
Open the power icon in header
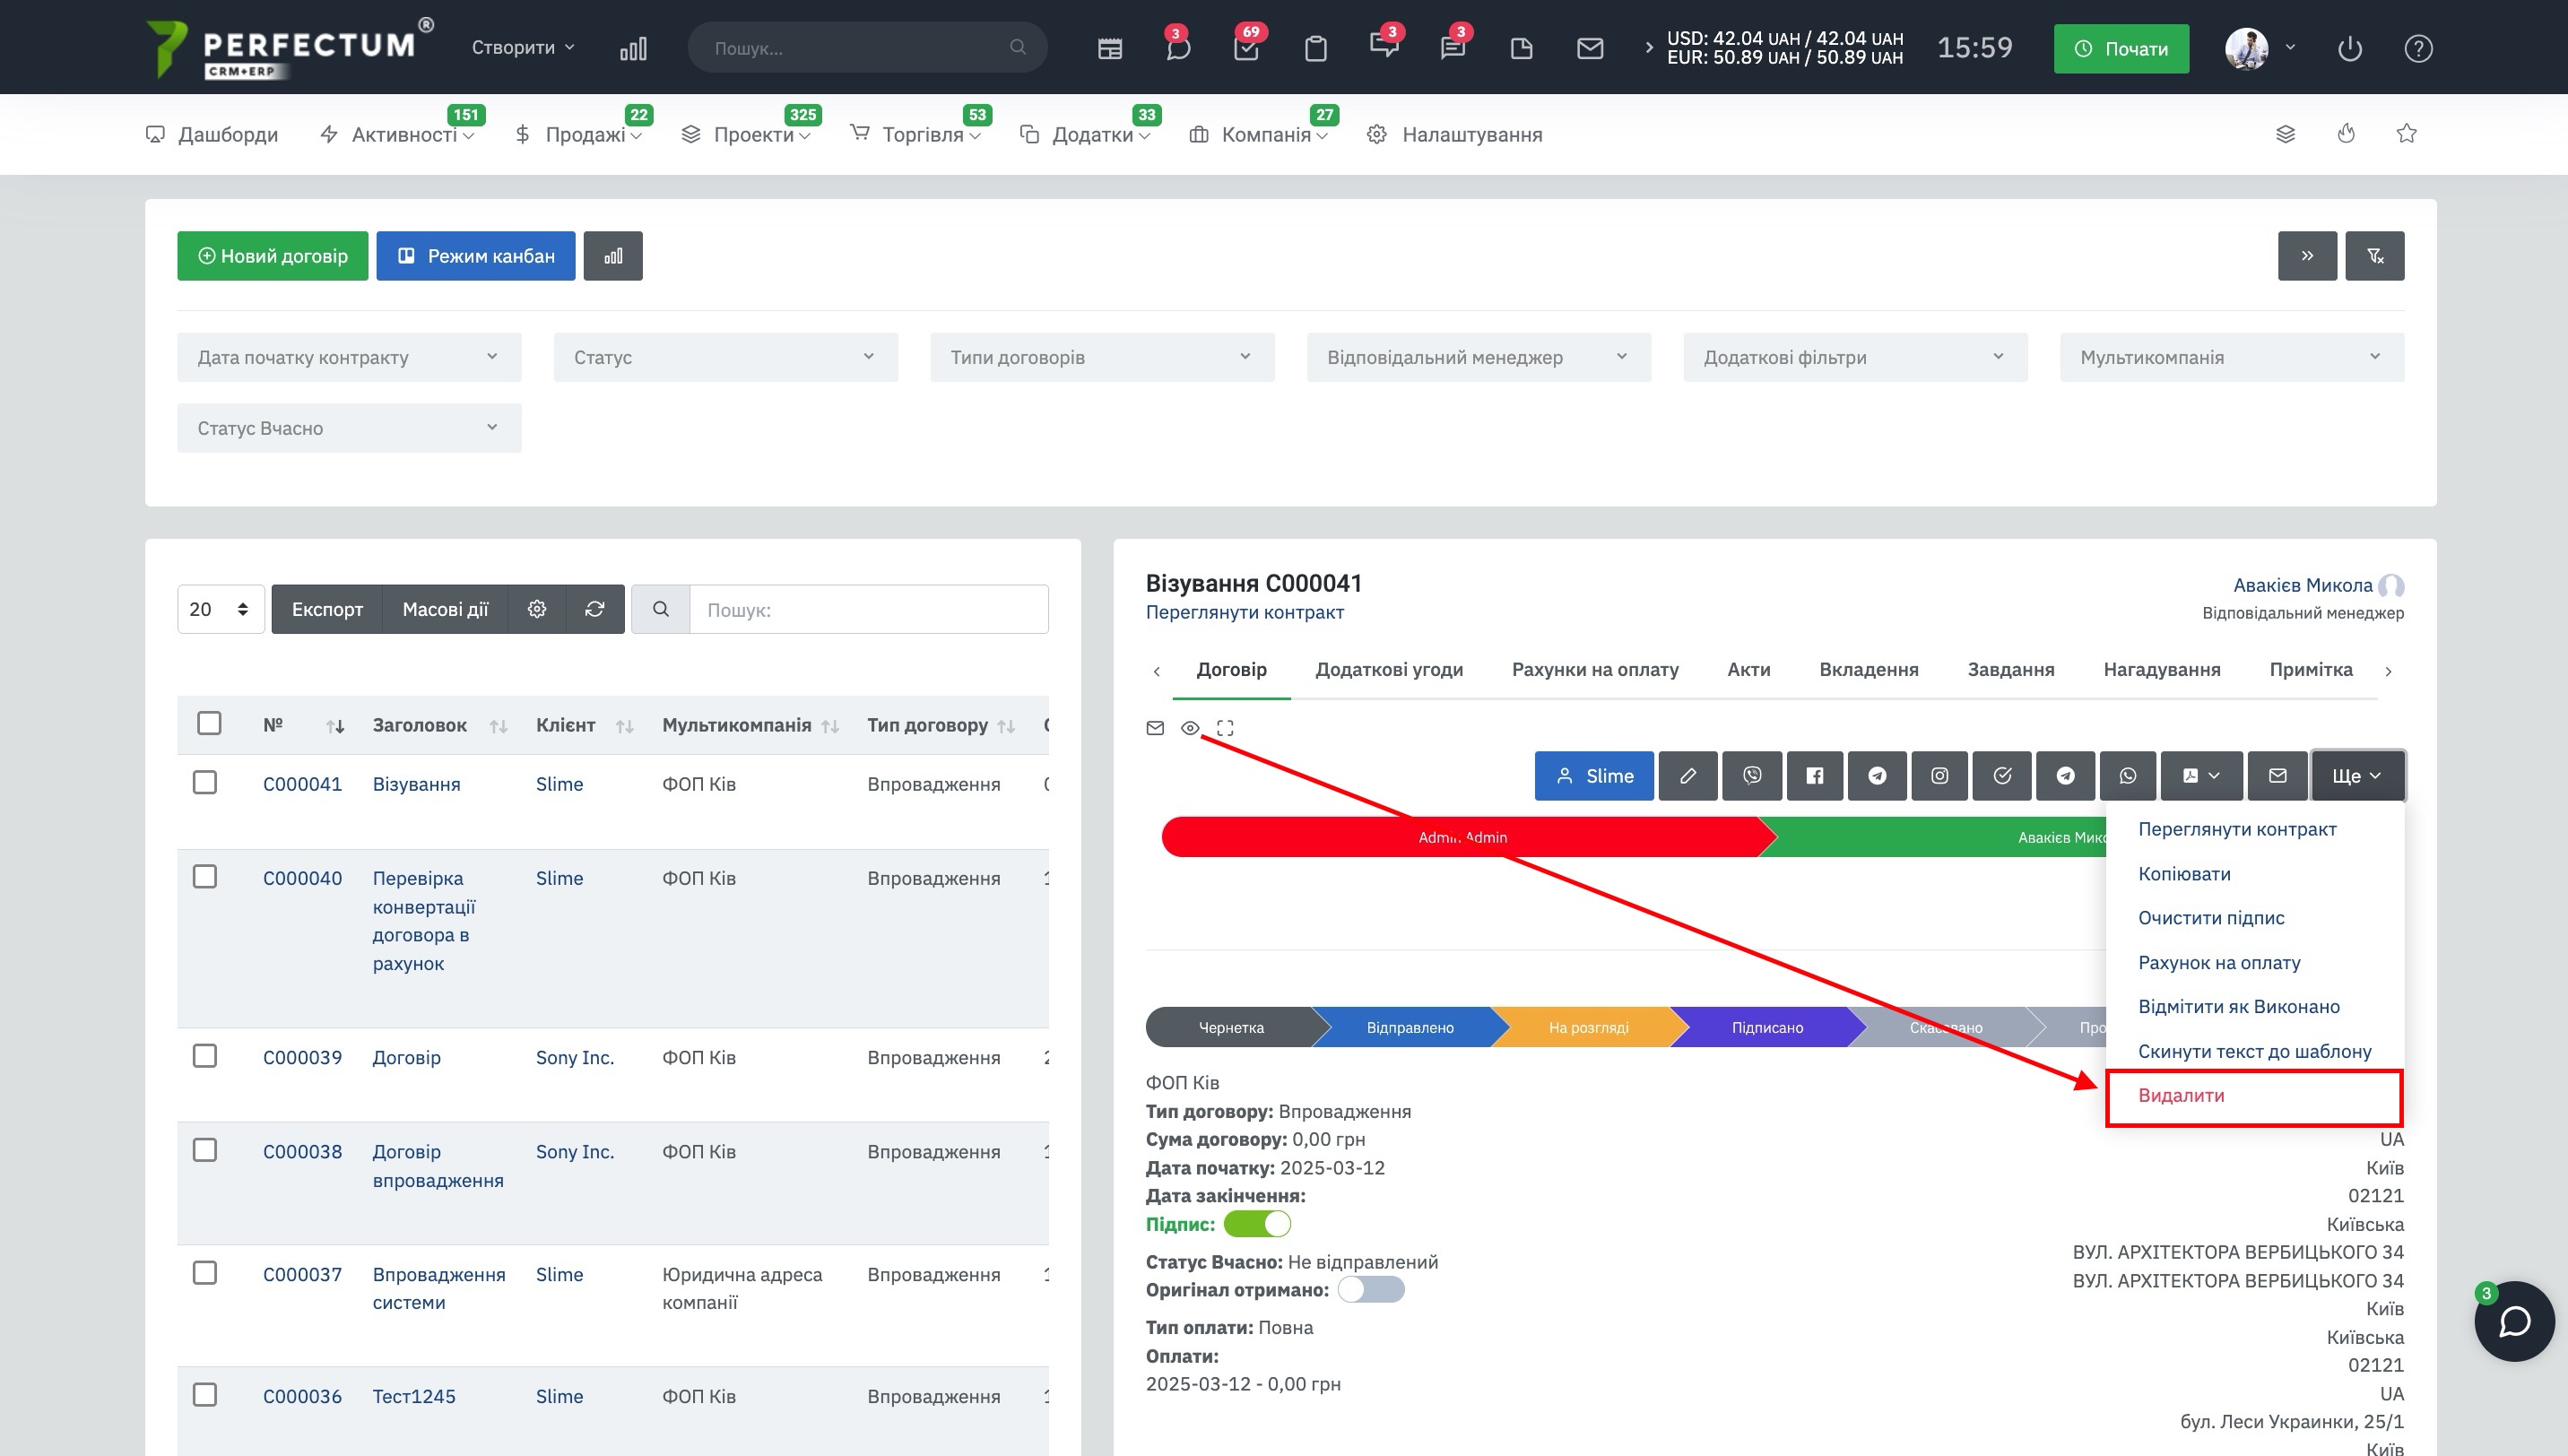coord(2349,48)
